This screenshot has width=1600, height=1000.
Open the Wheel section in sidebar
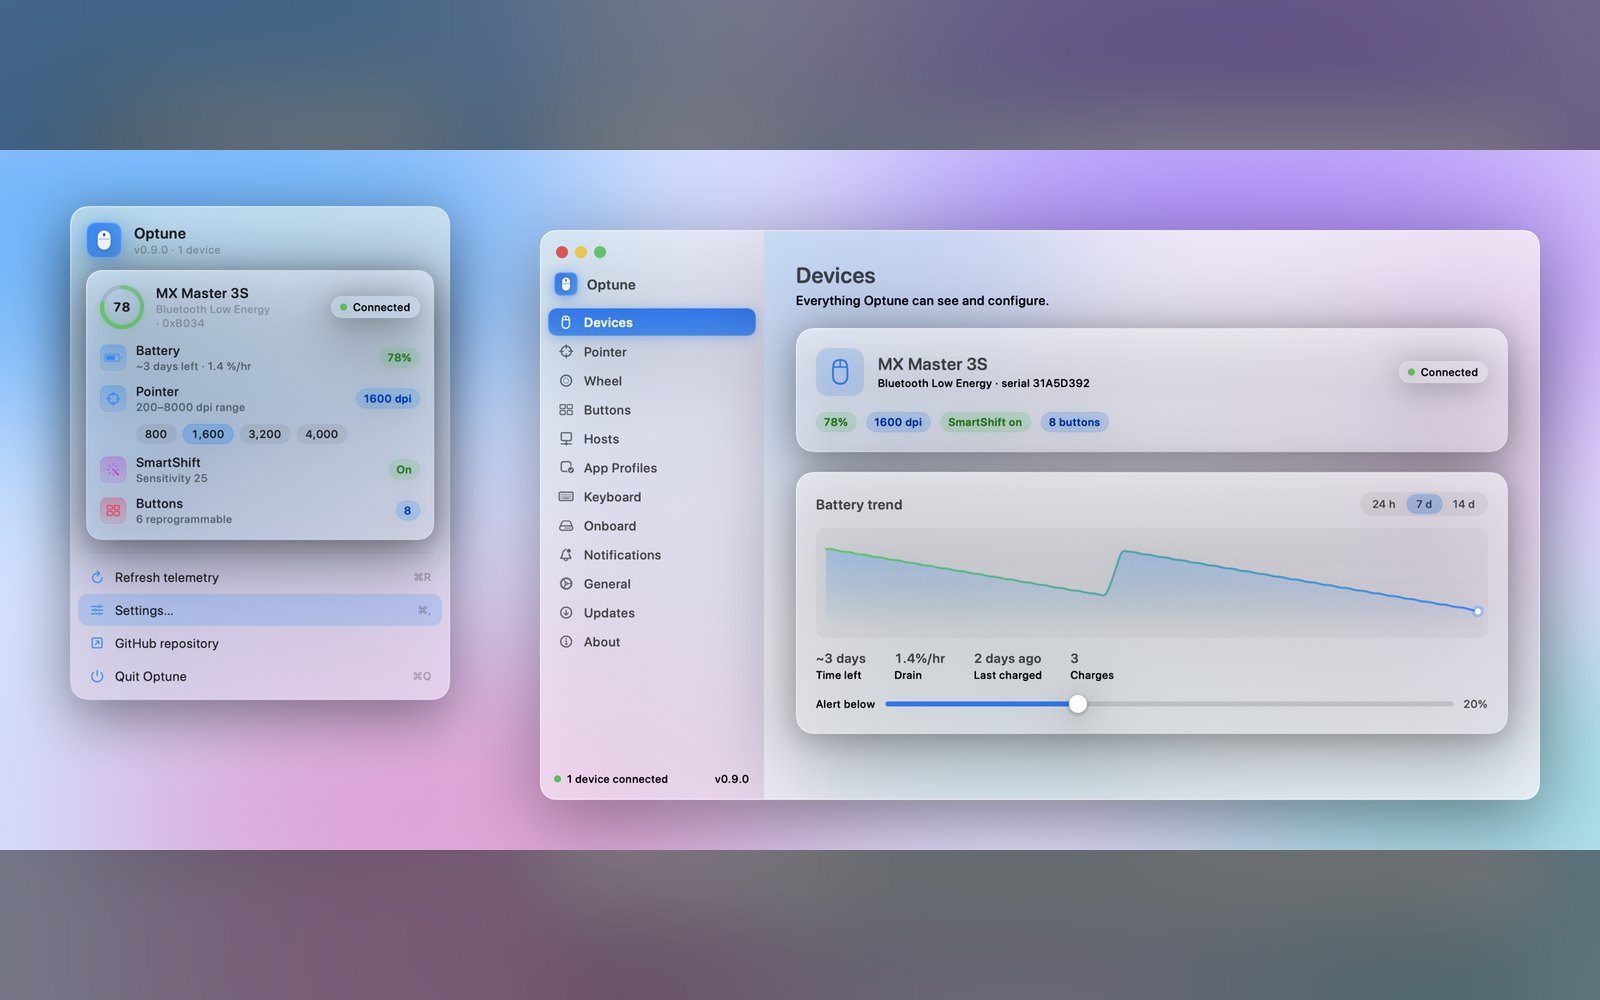click(x=652, y=381)
